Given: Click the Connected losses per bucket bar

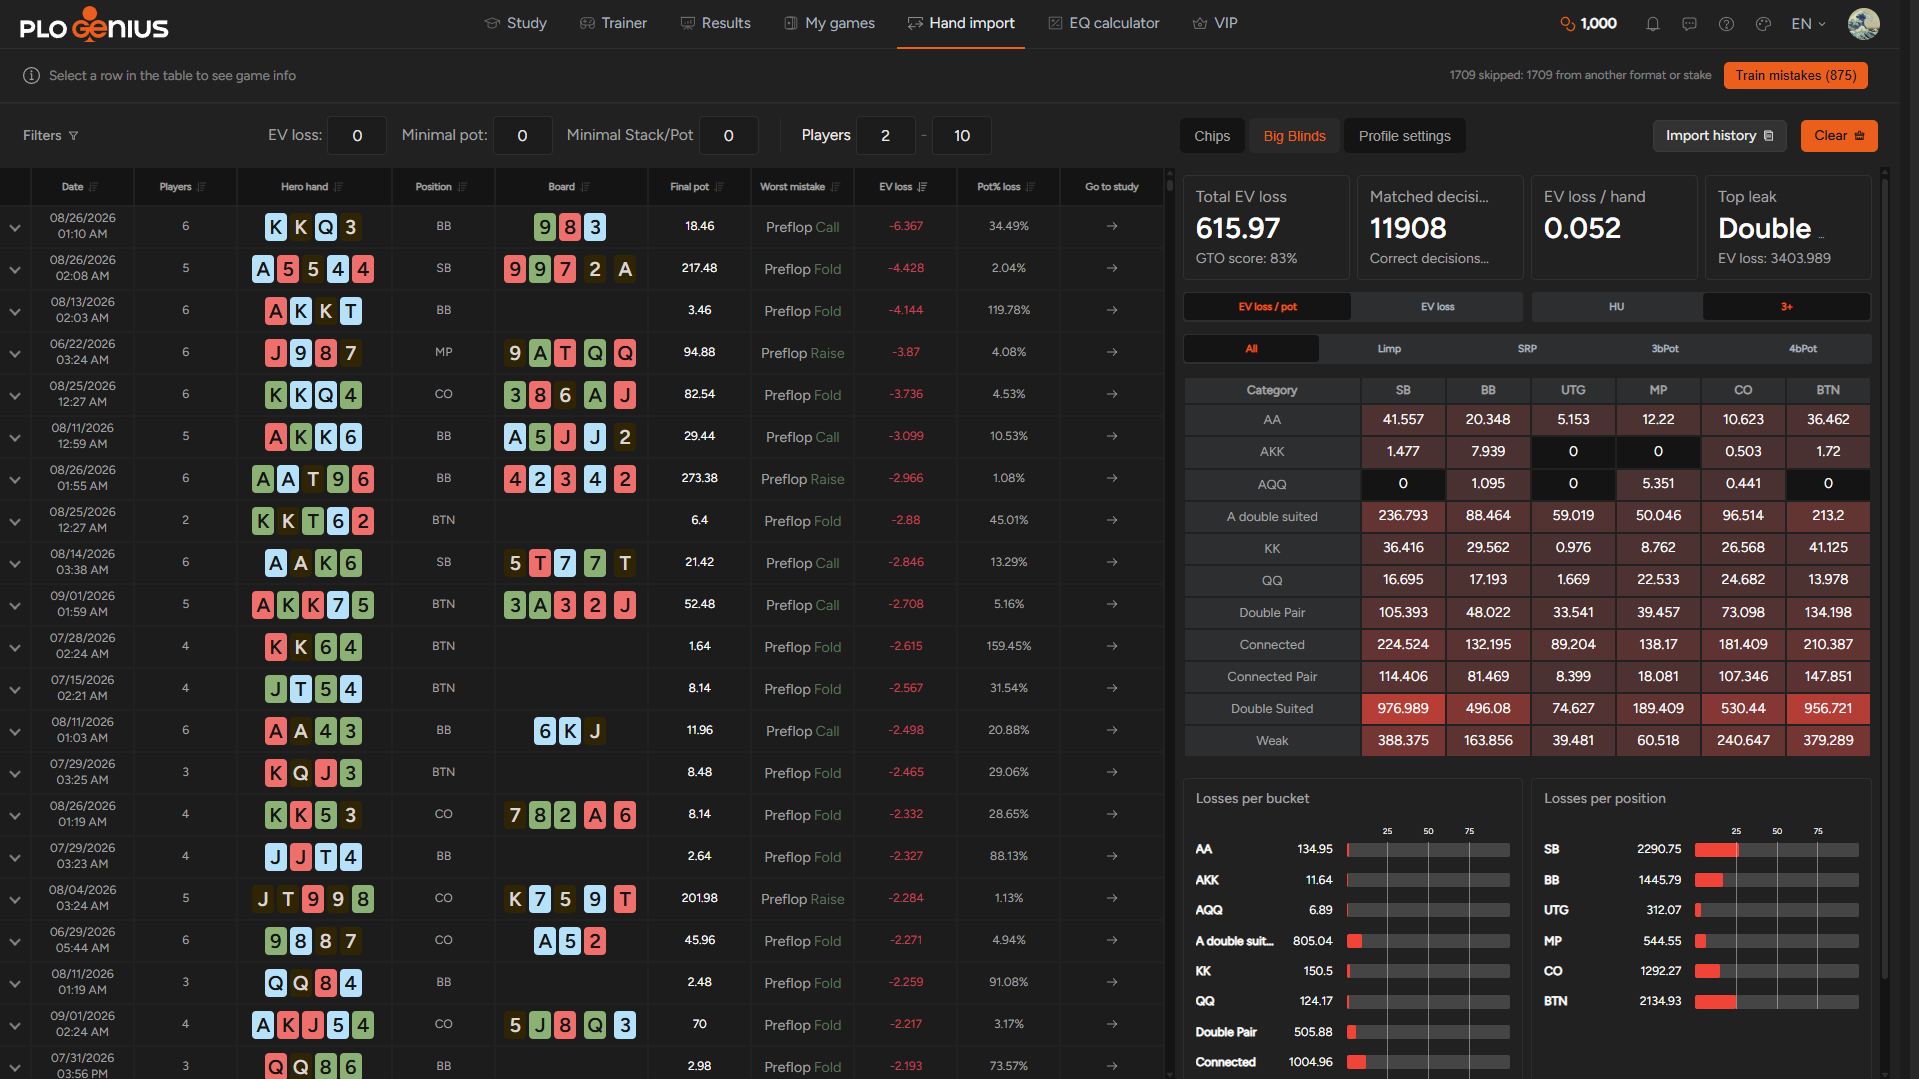Looking at the screenshot, I should coord(1428,1063).
